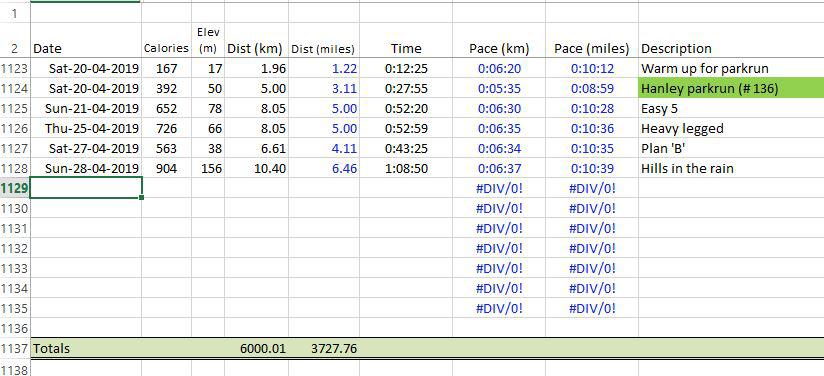Image resolution: width=824 pixels, height=376 pixels.
Task: Select calories value 904
Action: (x=166, y=168)
